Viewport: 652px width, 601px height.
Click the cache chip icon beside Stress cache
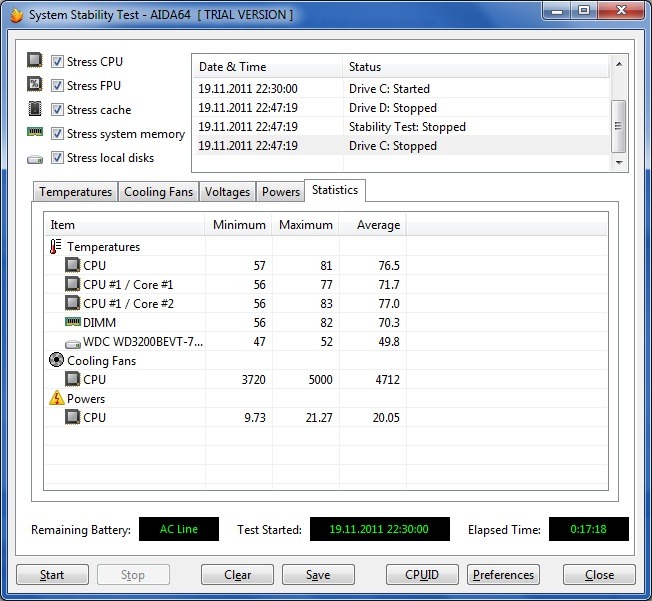(35, 109)
